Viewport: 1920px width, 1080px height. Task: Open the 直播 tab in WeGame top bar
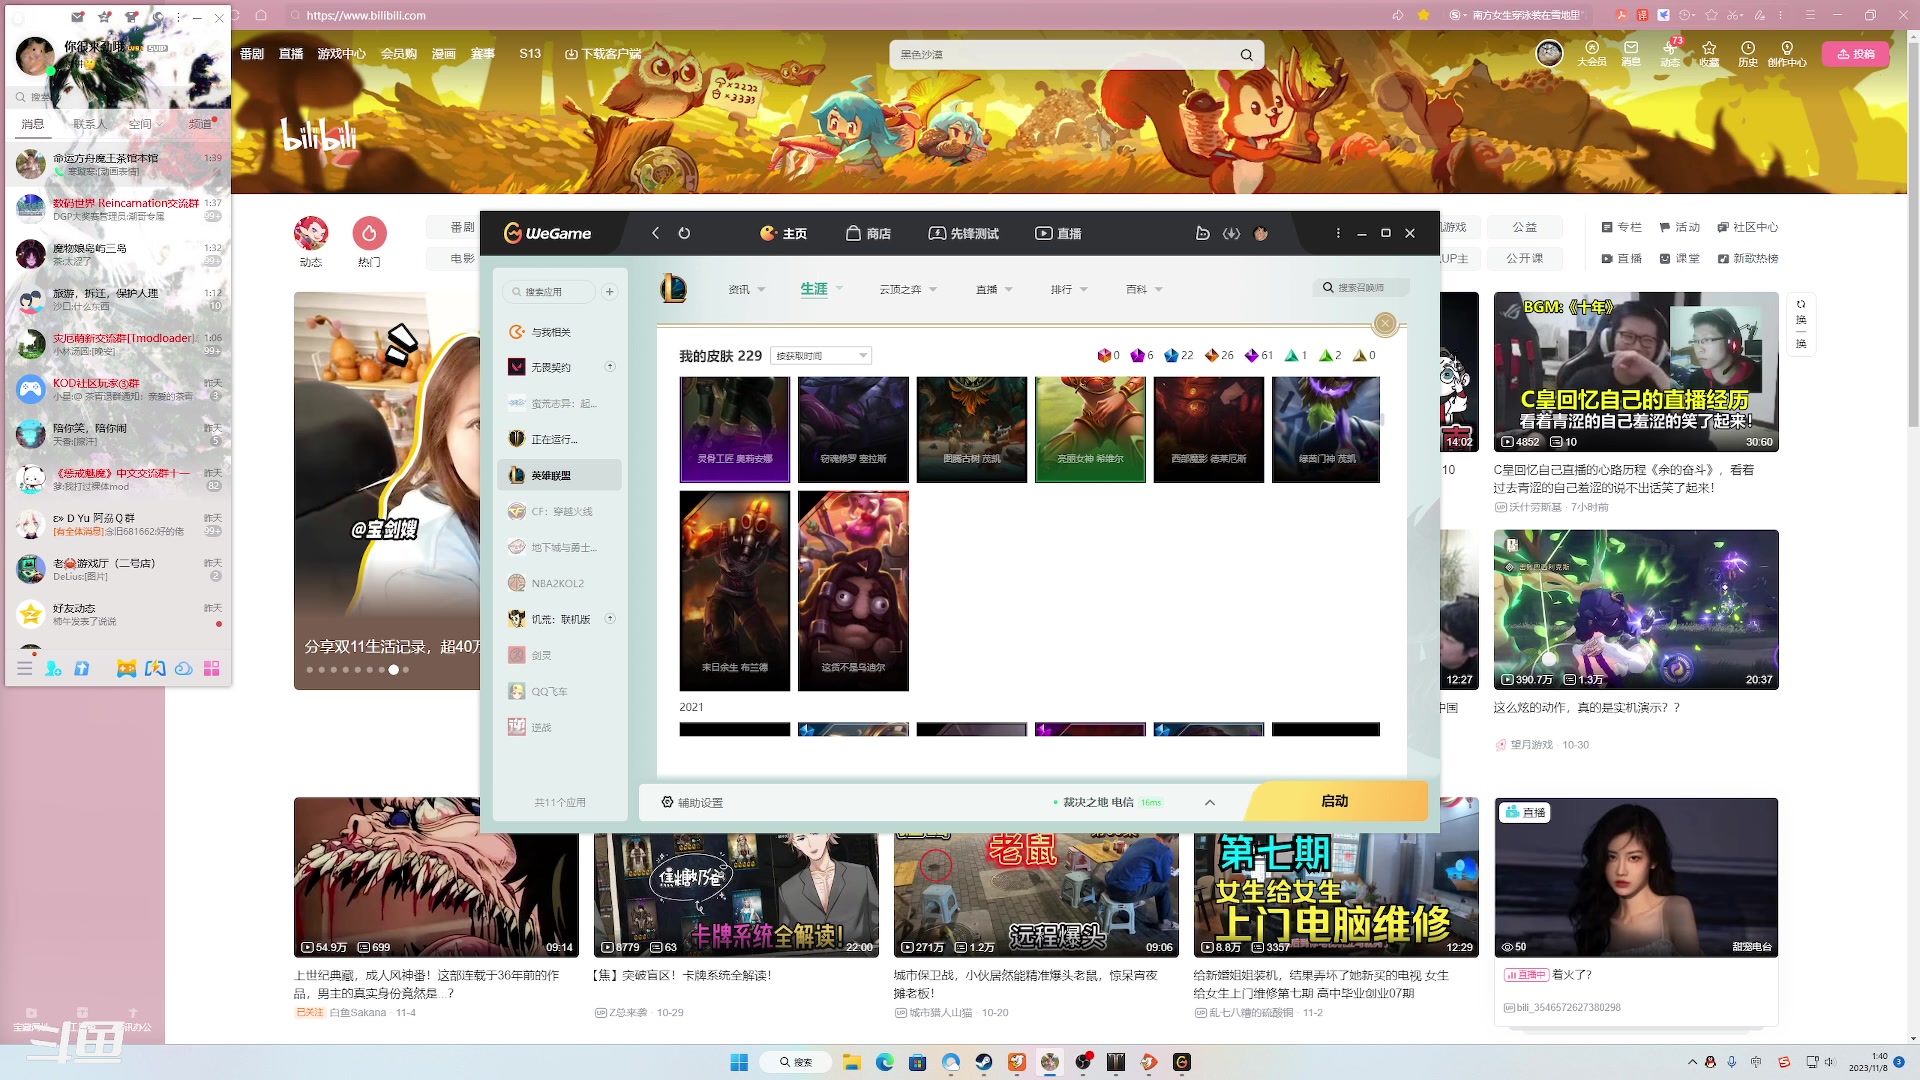[1058, 233]
